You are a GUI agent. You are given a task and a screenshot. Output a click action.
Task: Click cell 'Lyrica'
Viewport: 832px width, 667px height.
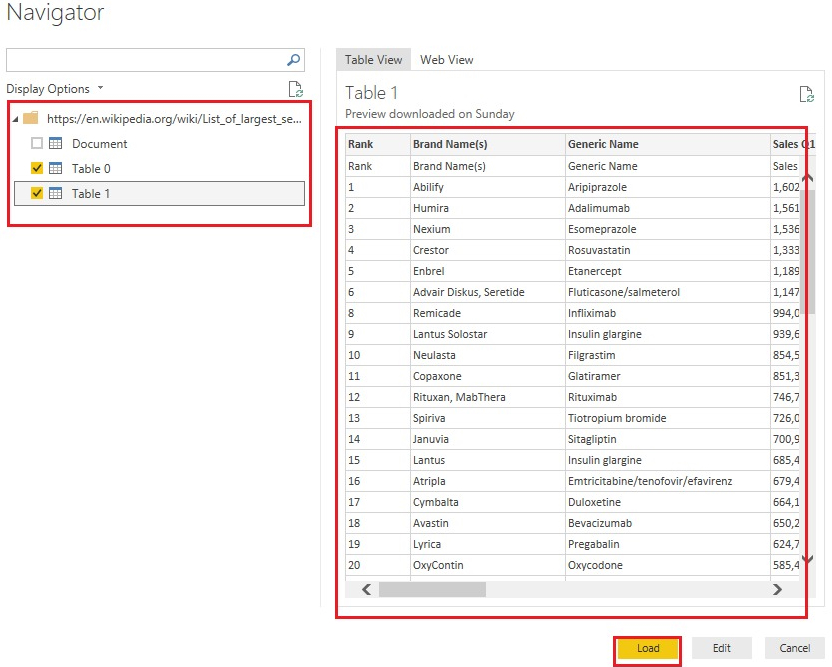(x=488, y=544)
